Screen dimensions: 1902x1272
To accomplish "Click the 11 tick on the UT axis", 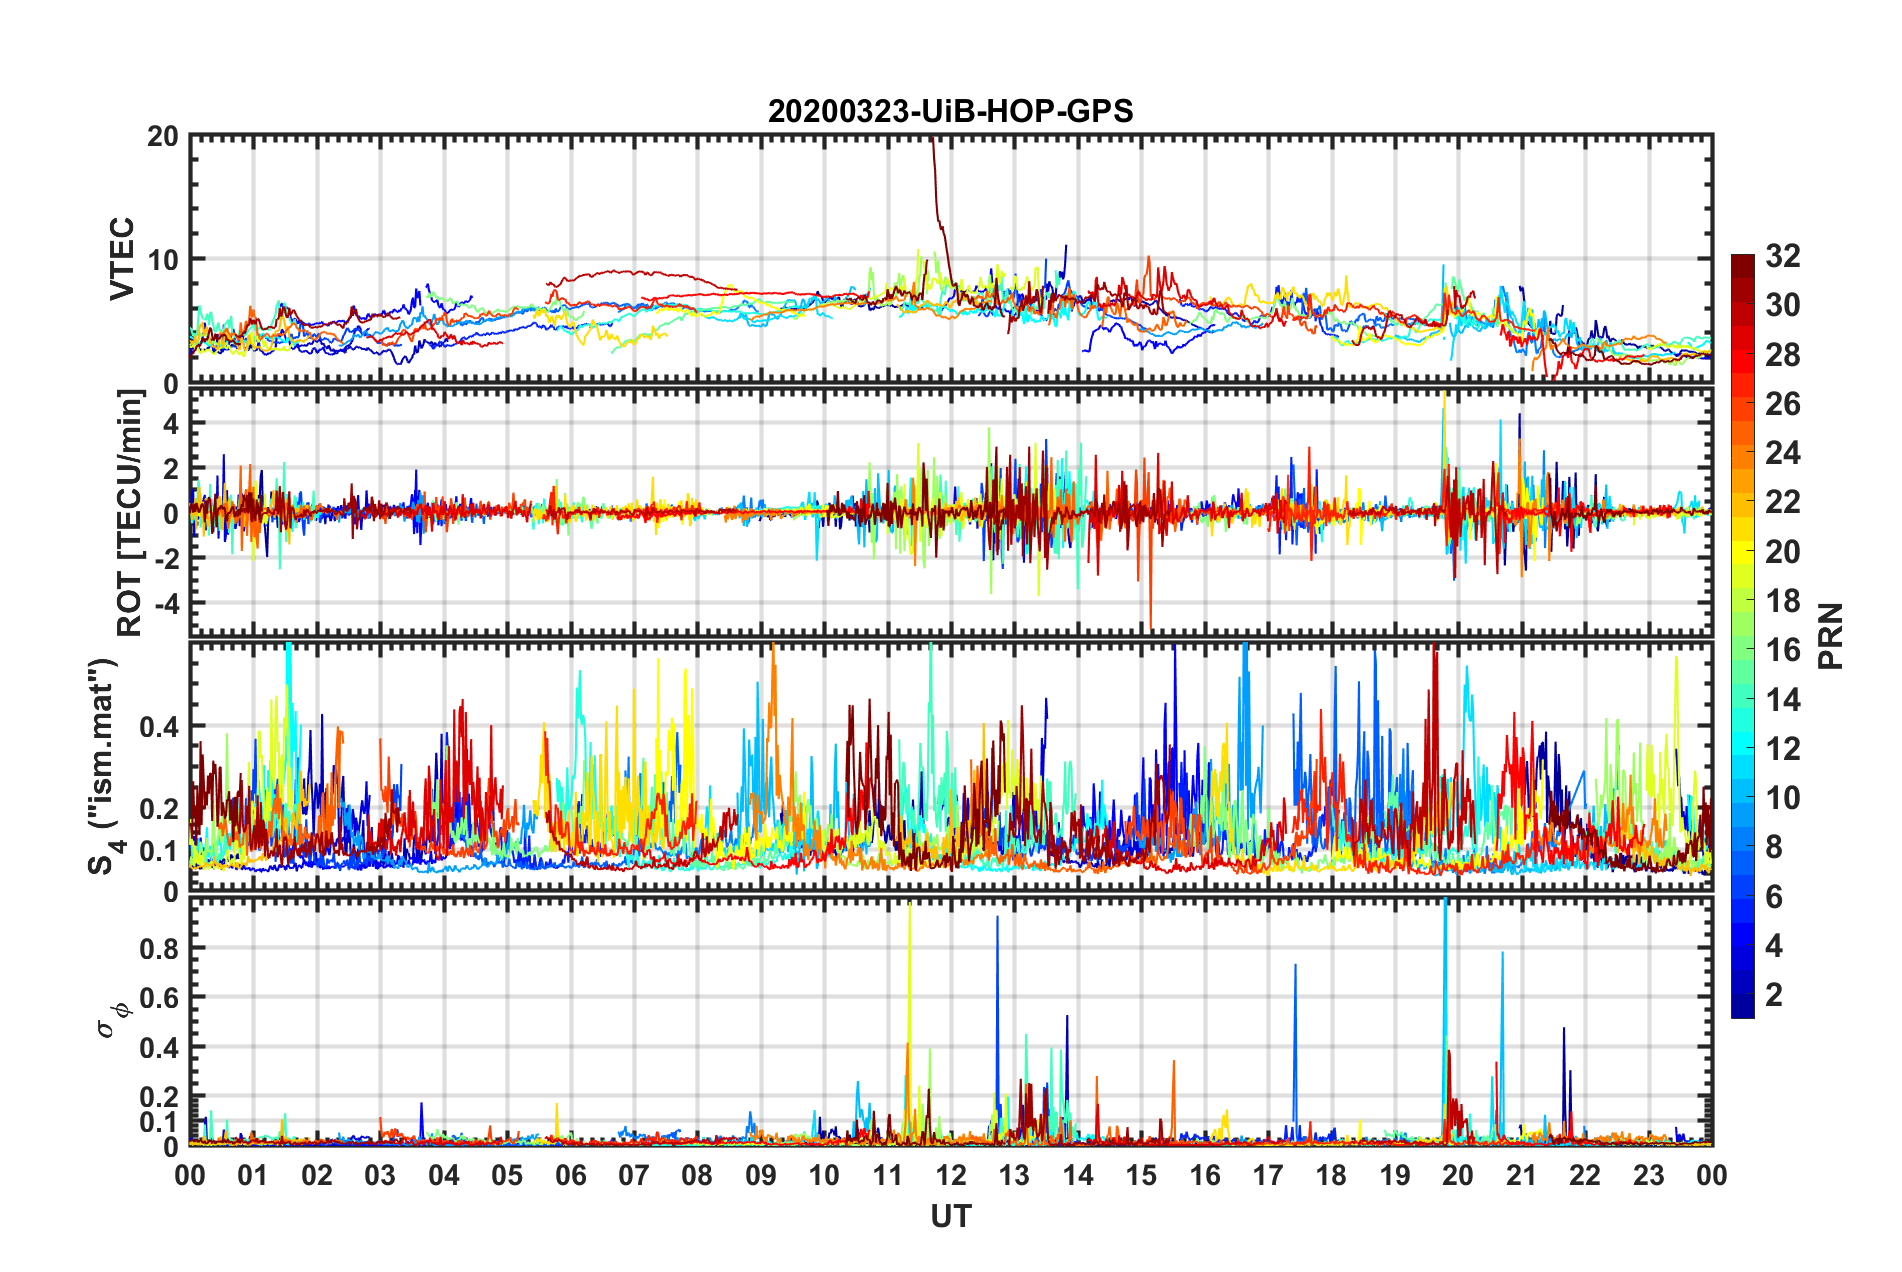I will [888, 1175].
